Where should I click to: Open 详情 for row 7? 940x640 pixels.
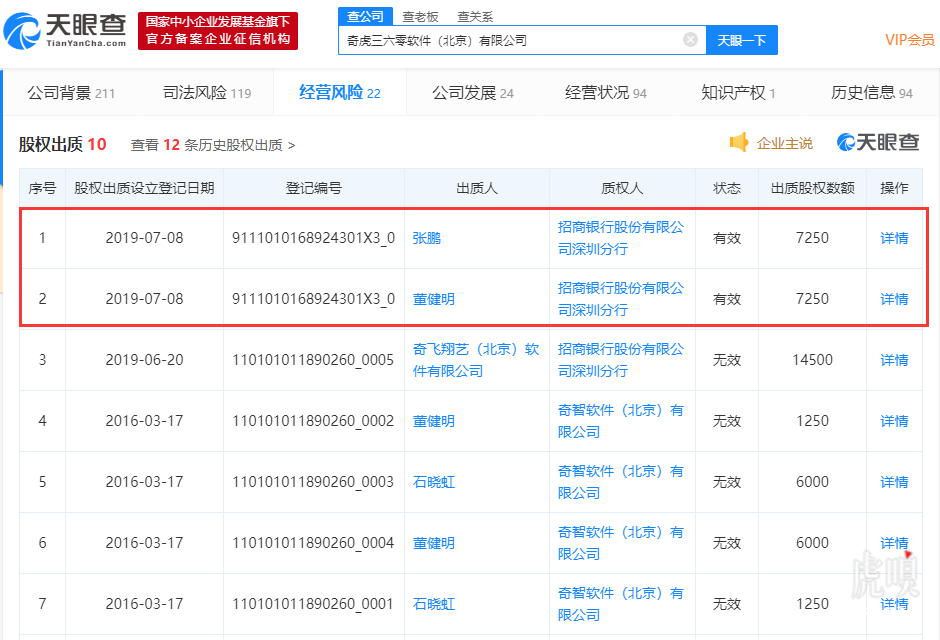tap(894, 604)
